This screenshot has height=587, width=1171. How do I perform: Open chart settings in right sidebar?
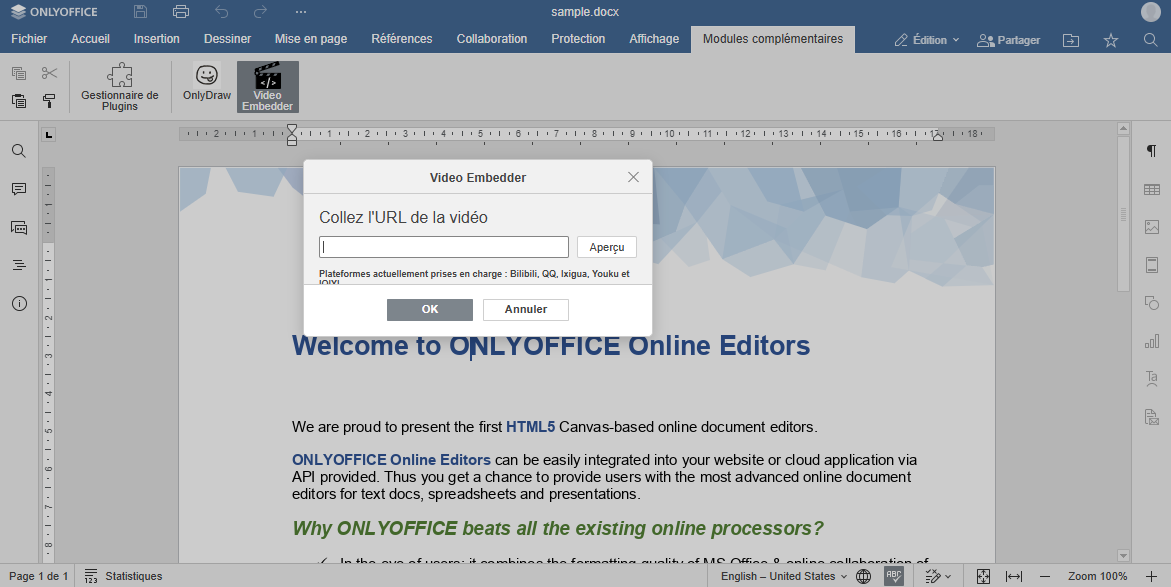[x=1152, y=341]
